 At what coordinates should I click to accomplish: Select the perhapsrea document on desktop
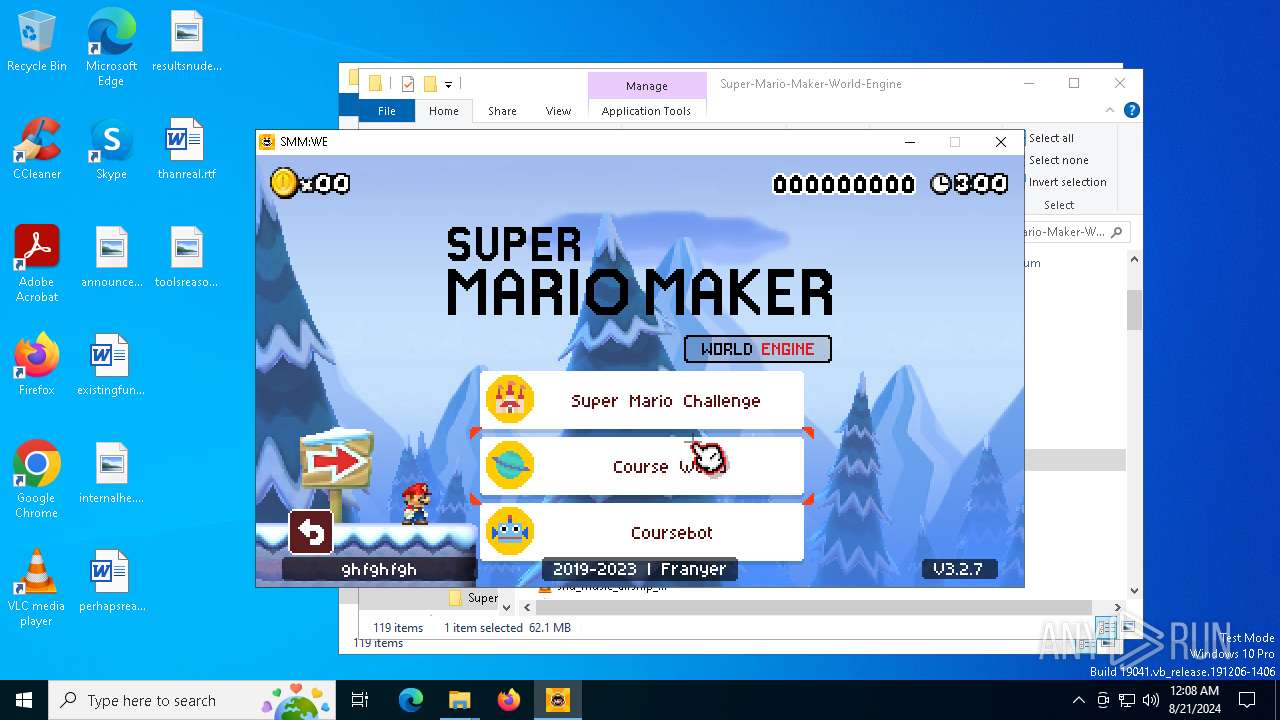[x=111, y=581]
